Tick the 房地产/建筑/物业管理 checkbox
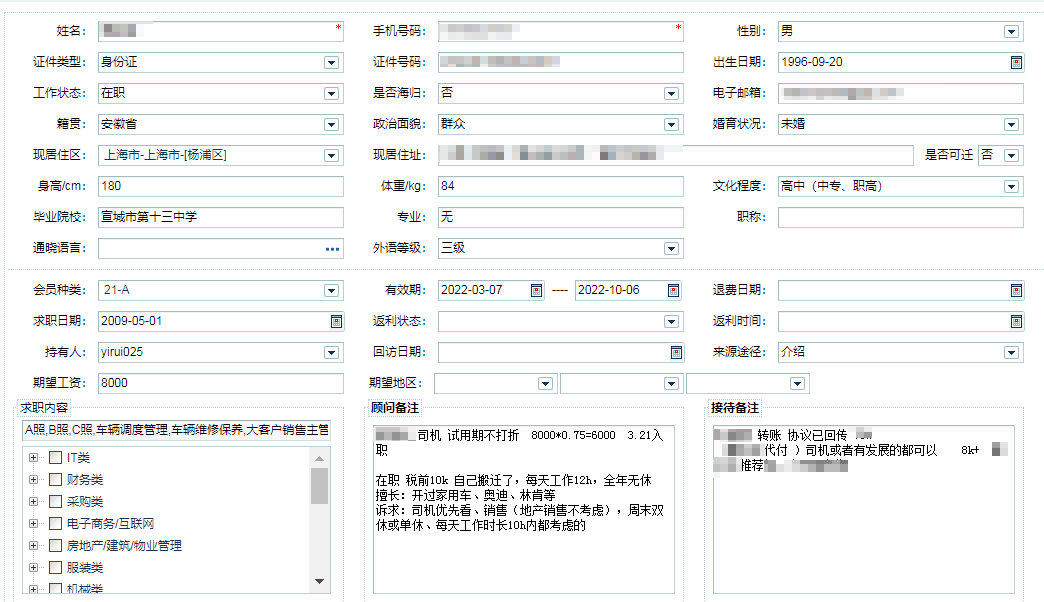 56,545
